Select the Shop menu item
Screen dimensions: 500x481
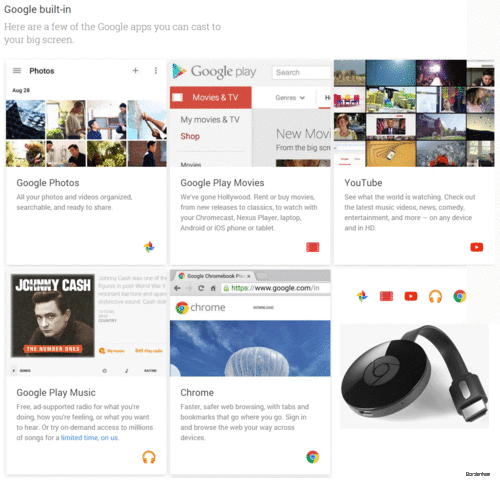(x=190, y=136)
